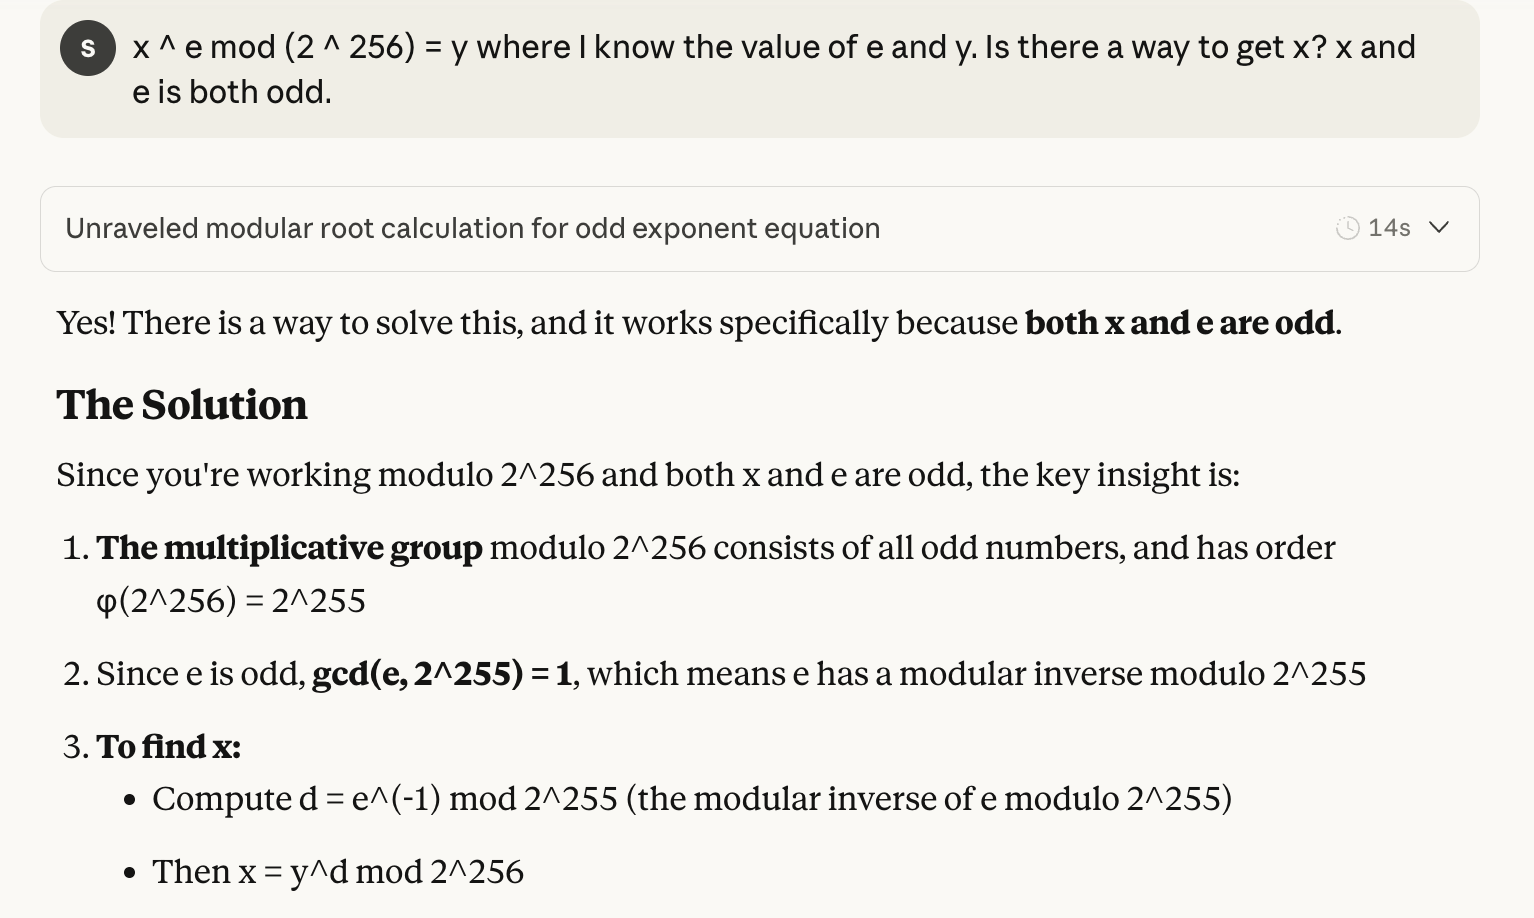This screenshot has height=918, width=1534.
Task: Click bold list item "To find x:"
Action: (168, 747)
